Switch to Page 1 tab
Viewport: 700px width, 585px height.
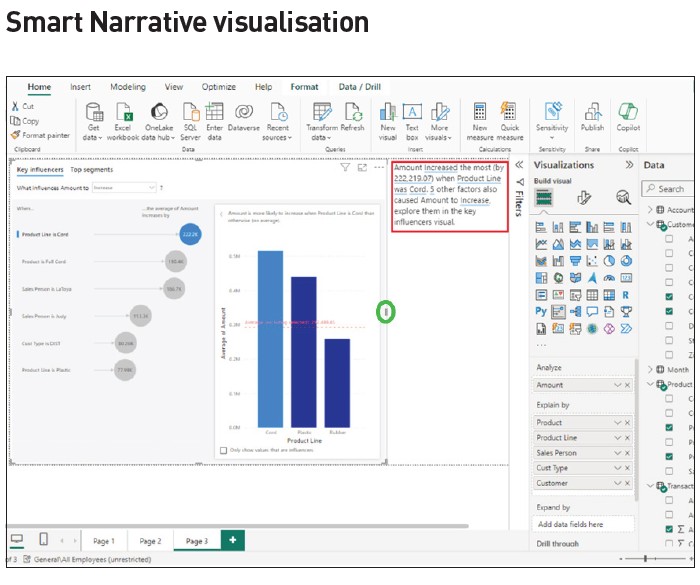(104, 541)
